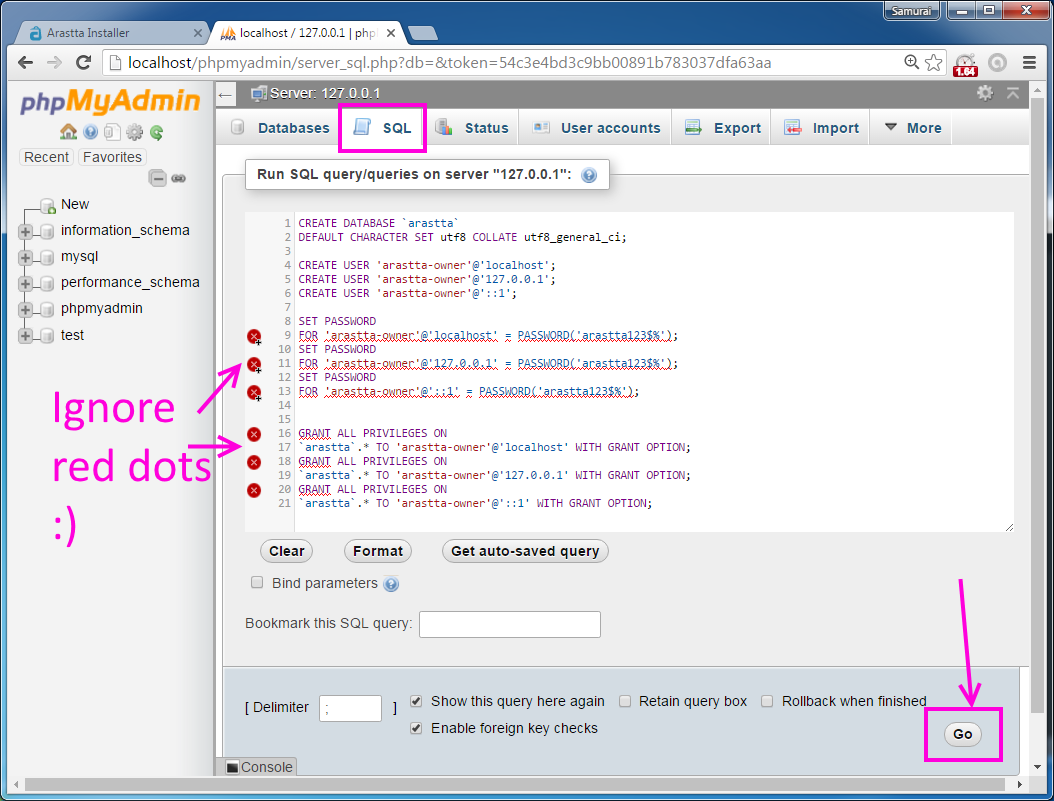Uncheck Enable foreign key checks
The height and width of the screenshot is (801, 1054).
pos(416,728)
